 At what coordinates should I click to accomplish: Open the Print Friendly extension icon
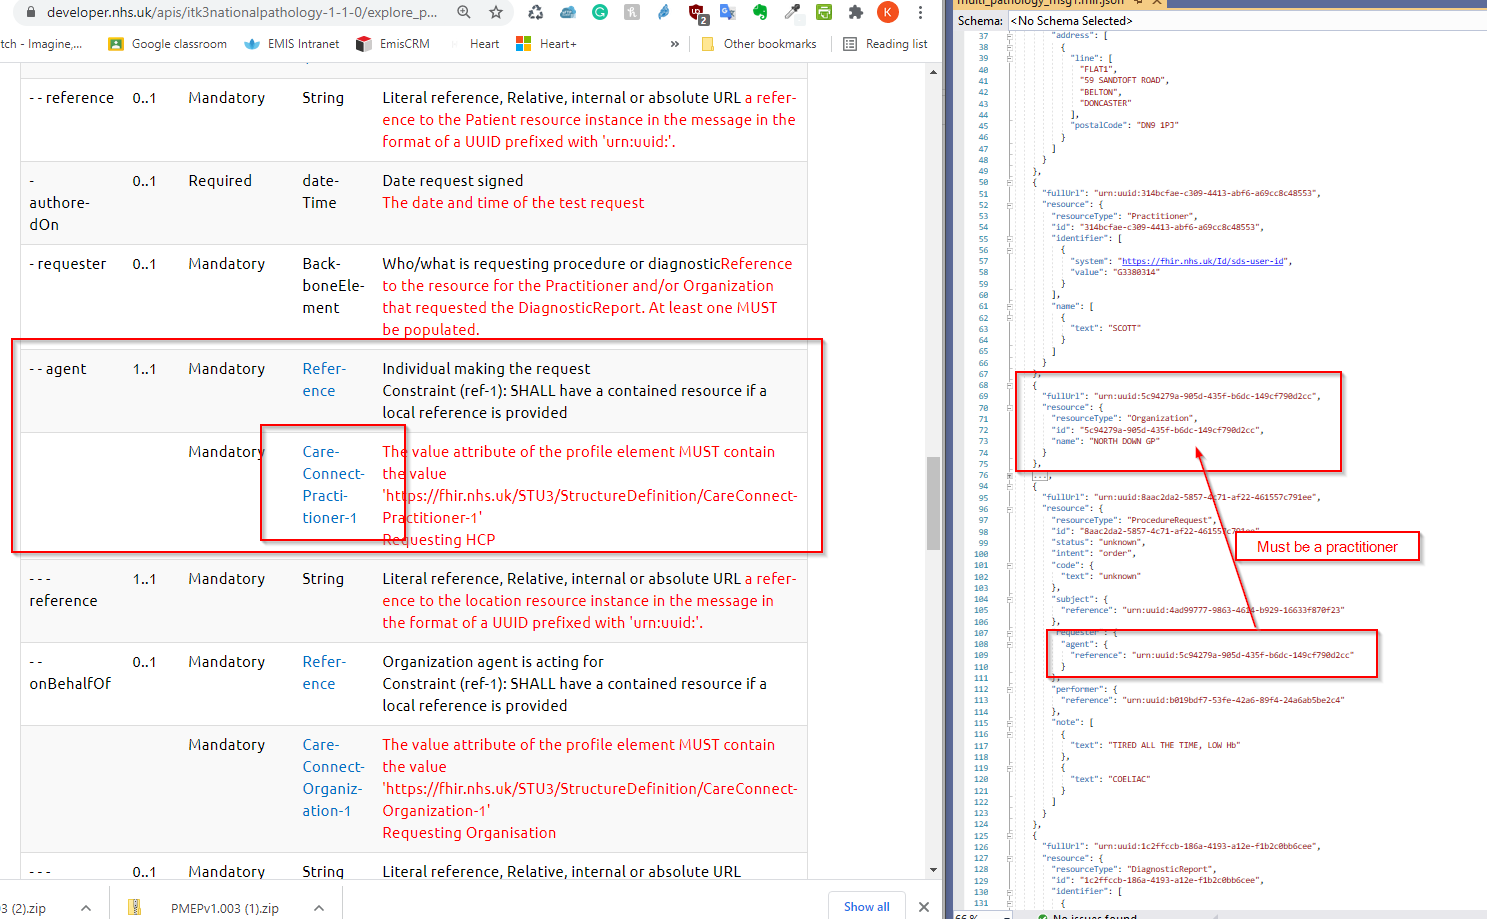822,12
